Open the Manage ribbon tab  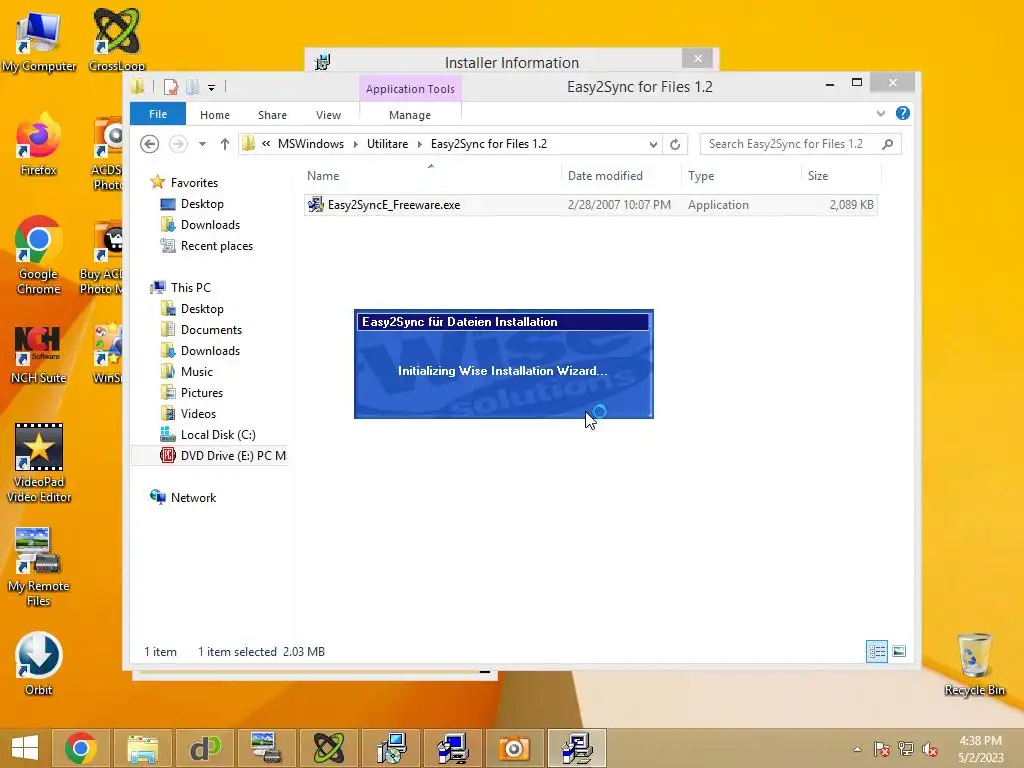point(410,115)
